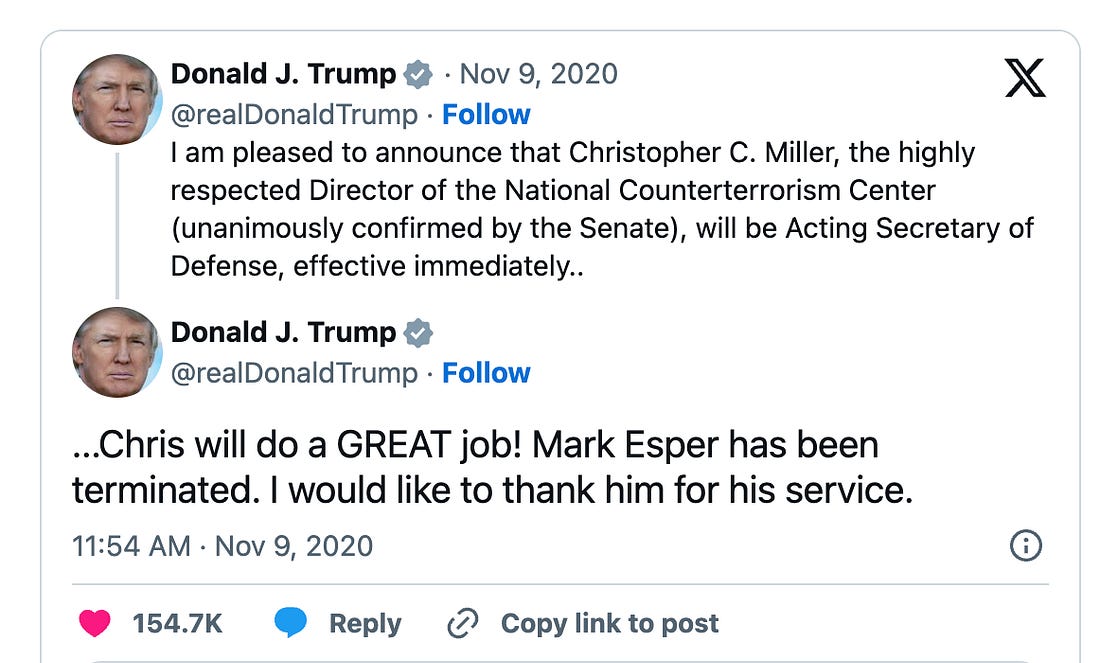The image size is (1100, 663).
Task: Click the chain link copy icon
Action: 463,623
